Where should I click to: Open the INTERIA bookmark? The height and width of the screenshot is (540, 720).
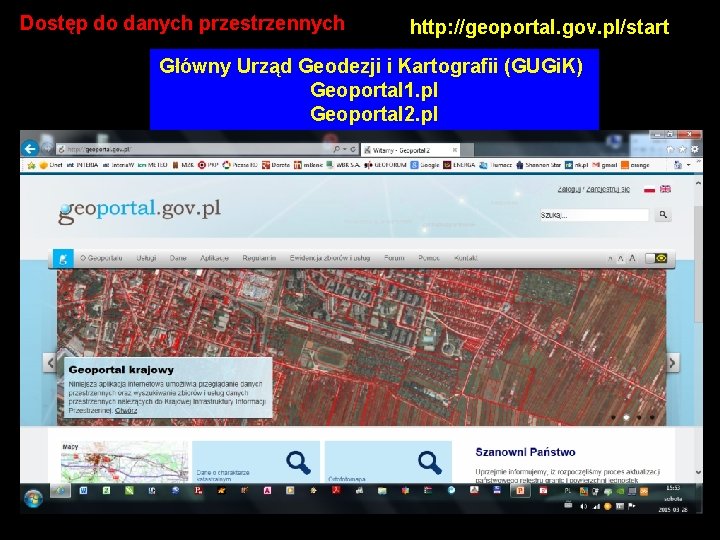82,165
